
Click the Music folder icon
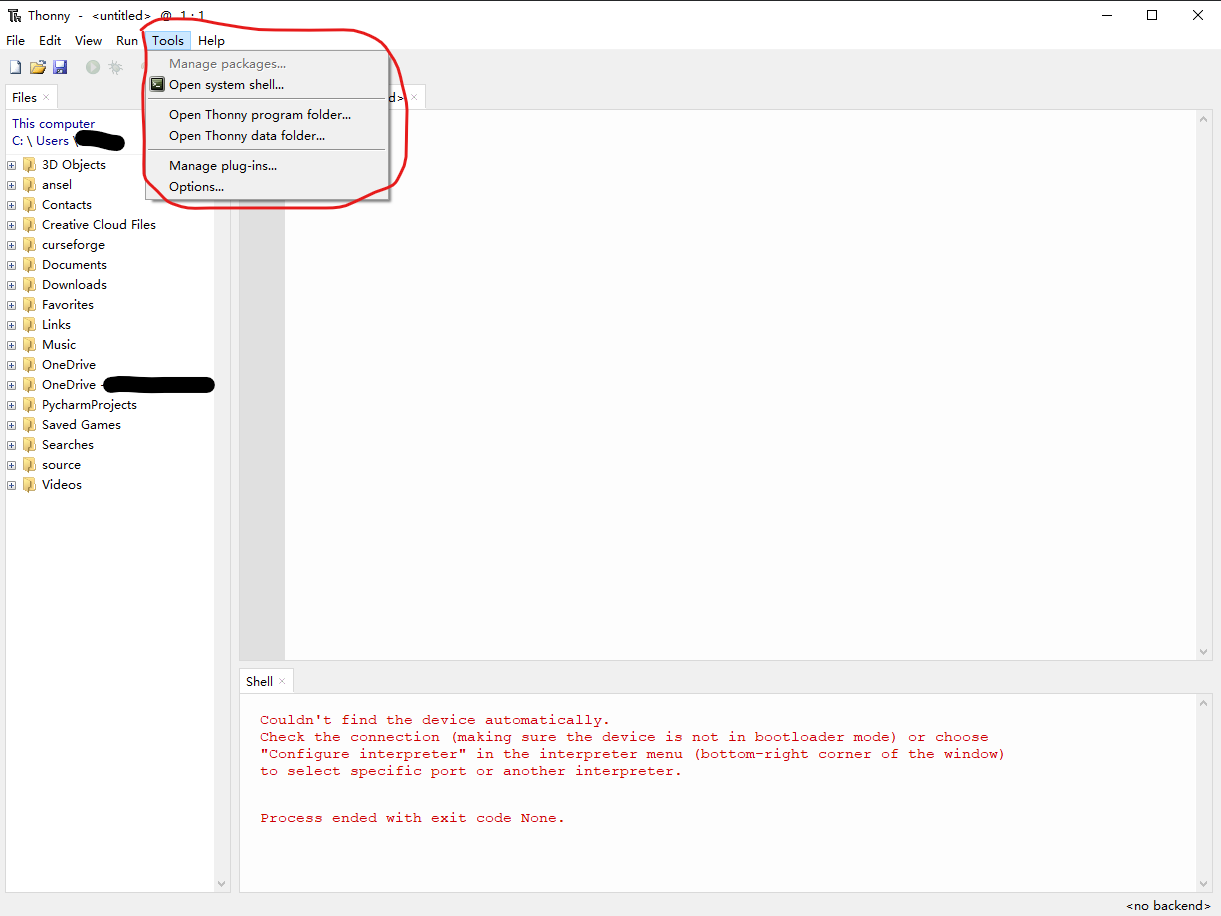point(30,344)
